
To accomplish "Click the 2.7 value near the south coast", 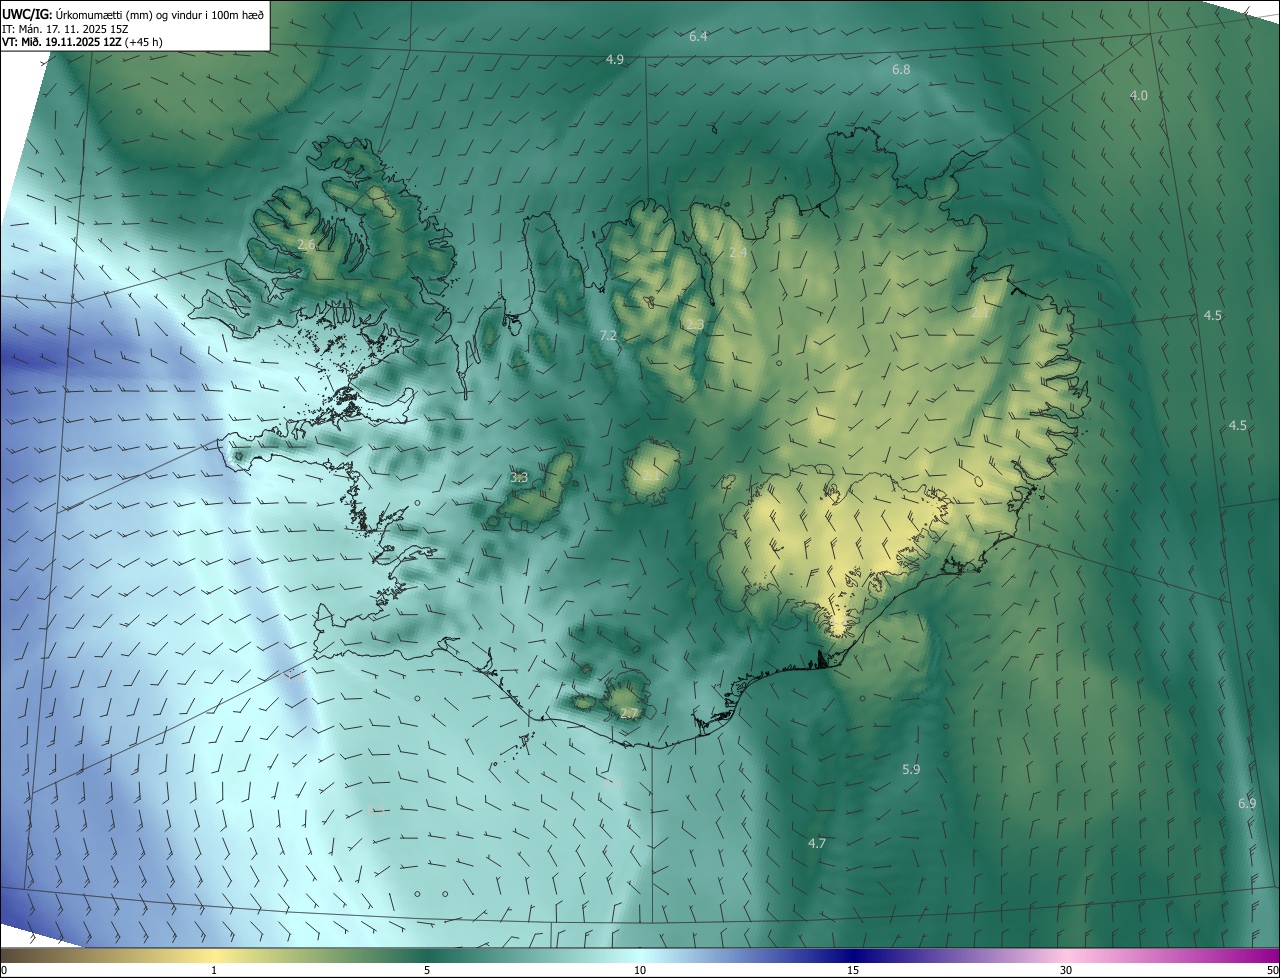I will (x=629, y=713).
